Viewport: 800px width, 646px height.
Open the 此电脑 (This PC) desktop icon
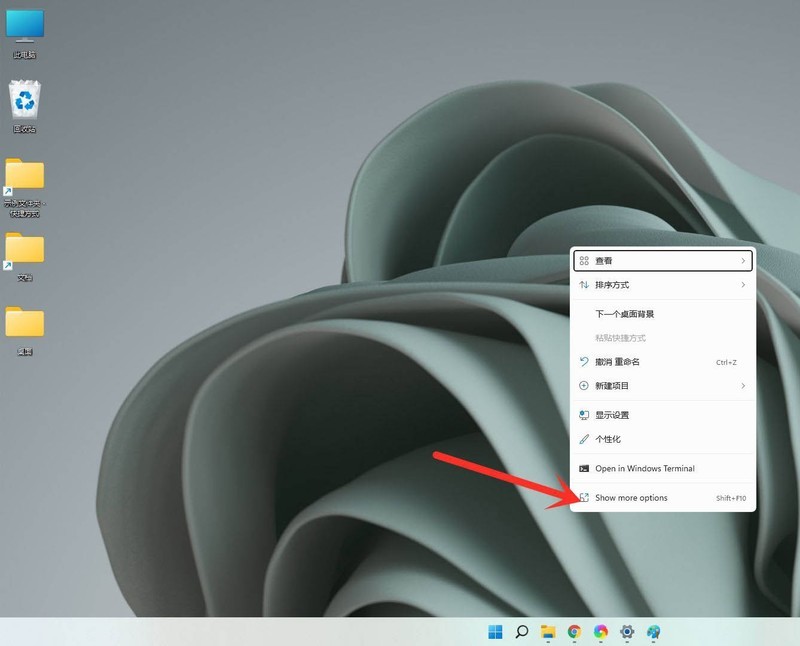click(x=25, y=28)
